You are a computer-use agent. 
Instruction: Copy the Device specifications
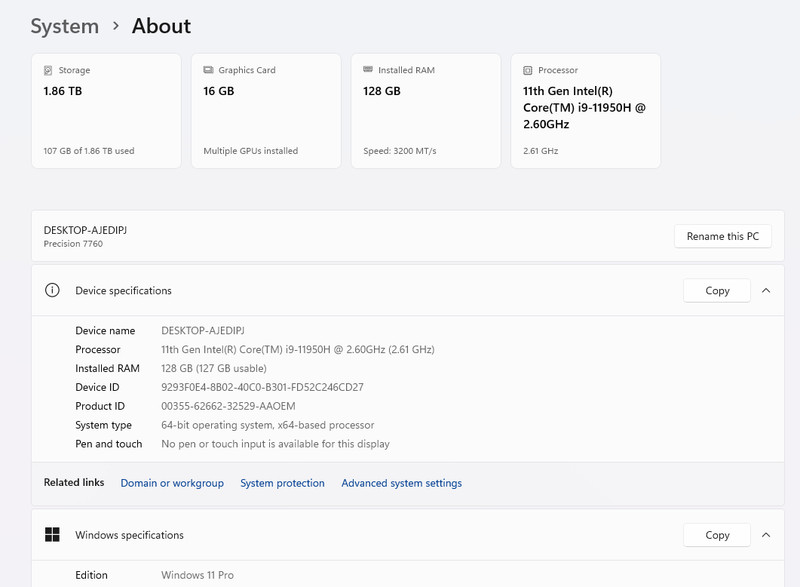point(717,290)
